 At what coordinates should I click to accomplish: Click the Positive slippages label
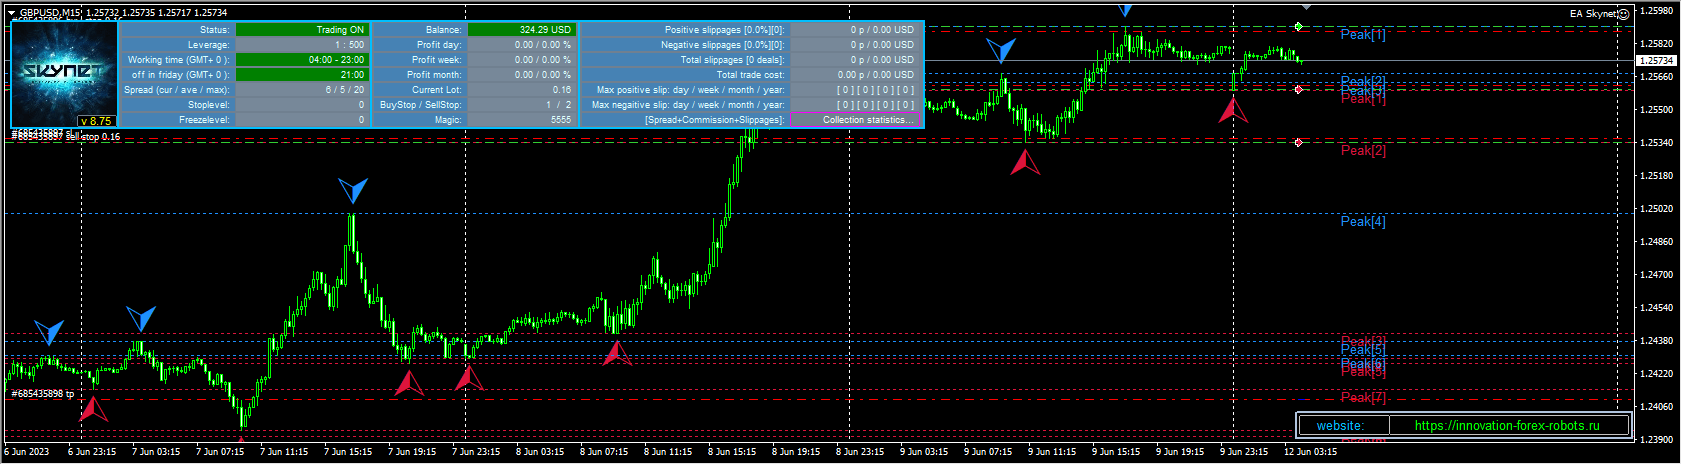coord(724,30)
